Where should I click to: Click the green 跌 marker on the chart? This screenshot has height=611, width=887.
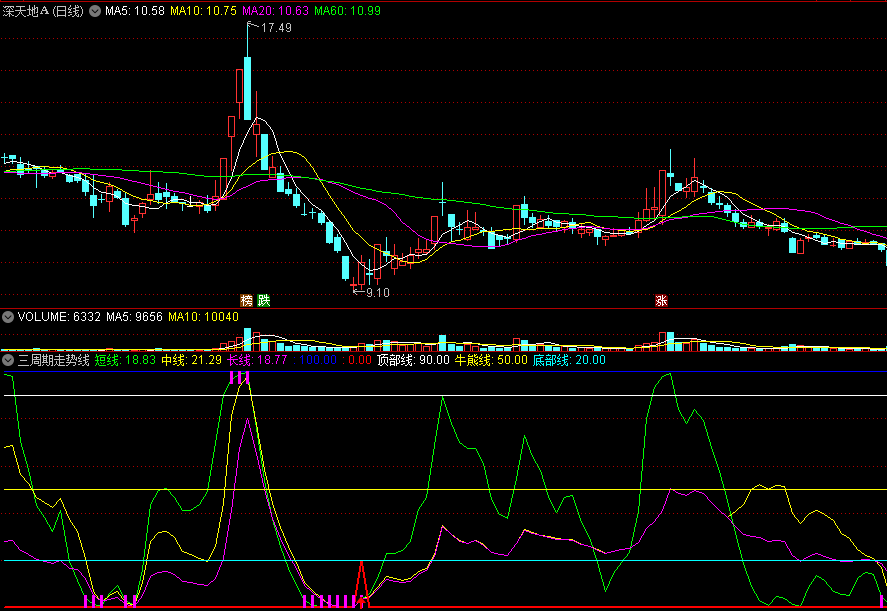(264, 300)
